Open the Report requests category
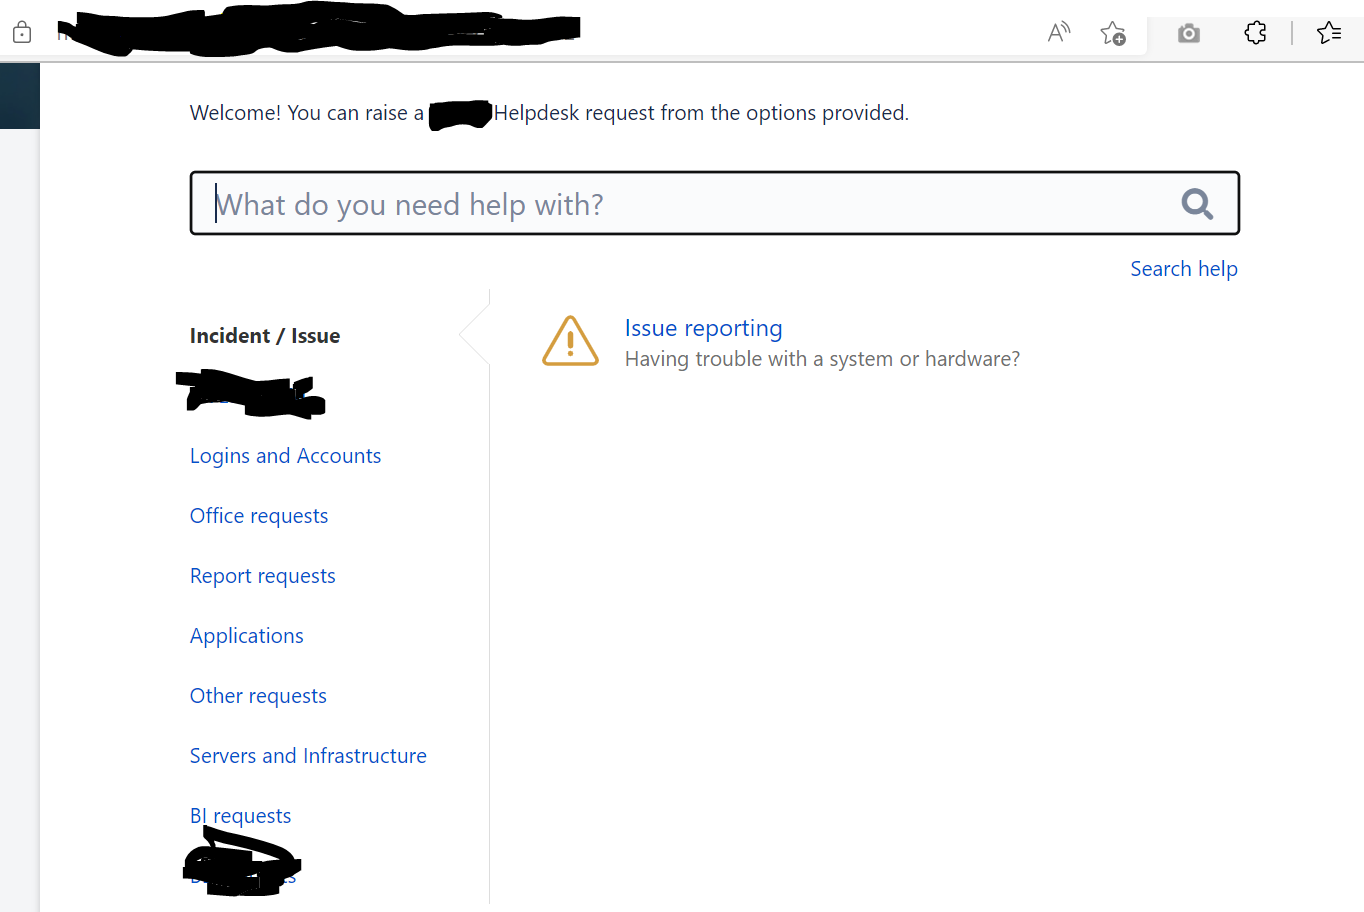The width and height of the screenshot is (1364, 912). coord(262,576)
